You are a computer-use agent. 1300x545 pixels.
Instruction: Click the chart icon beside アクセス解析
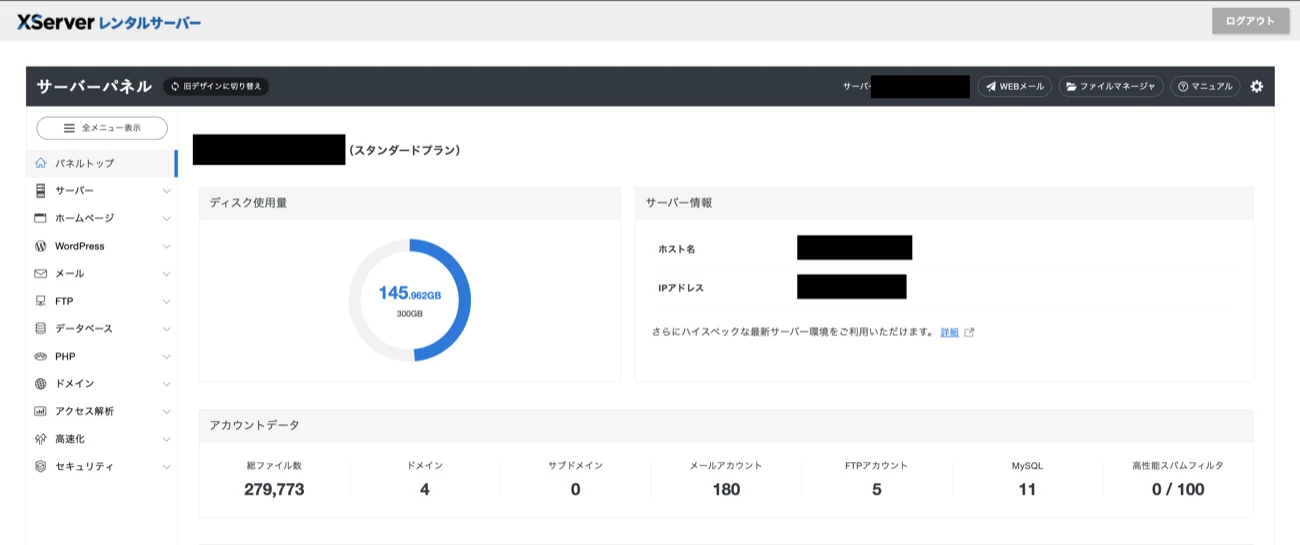(41, 411)
